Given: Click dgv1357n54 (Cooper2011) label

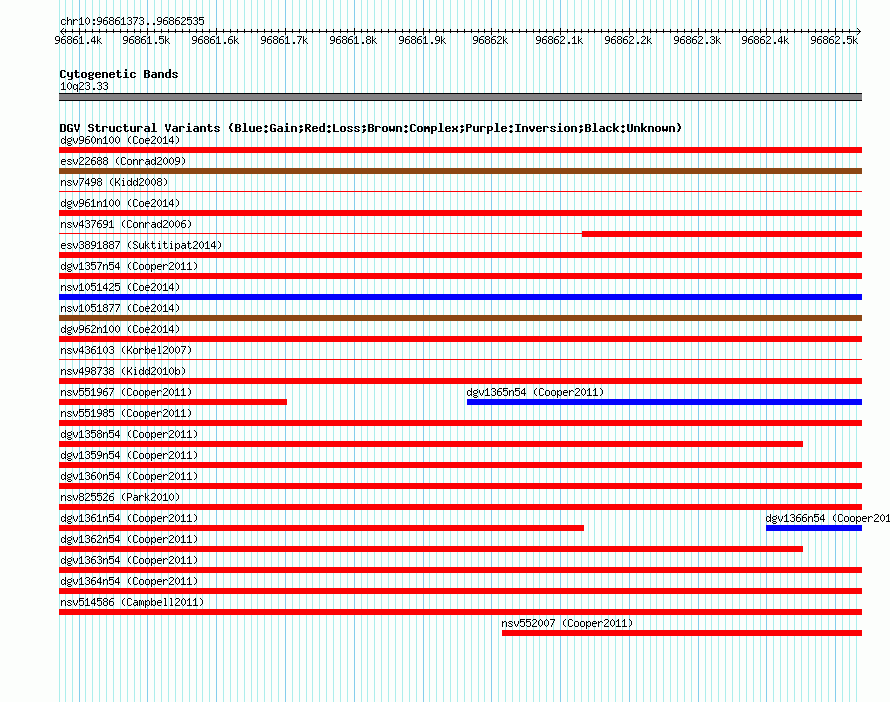Looking at the screenshot, I should (129, 266).
